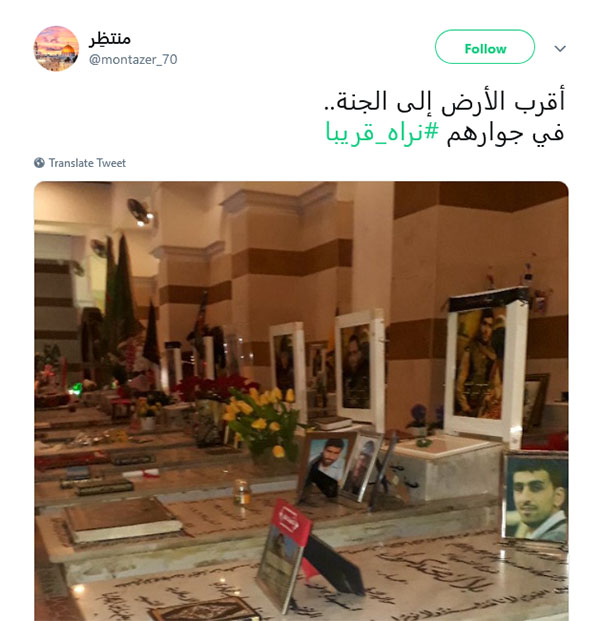Click the yellow tulips in the photo
The image size is (600, 621).
click(x=261, y=418)
